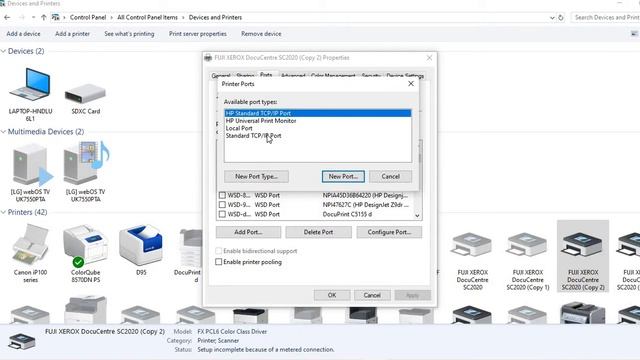The width and height of the screenshot is (640, 360).
Task: Click OK in the Properties window
Action: point(332,295)
